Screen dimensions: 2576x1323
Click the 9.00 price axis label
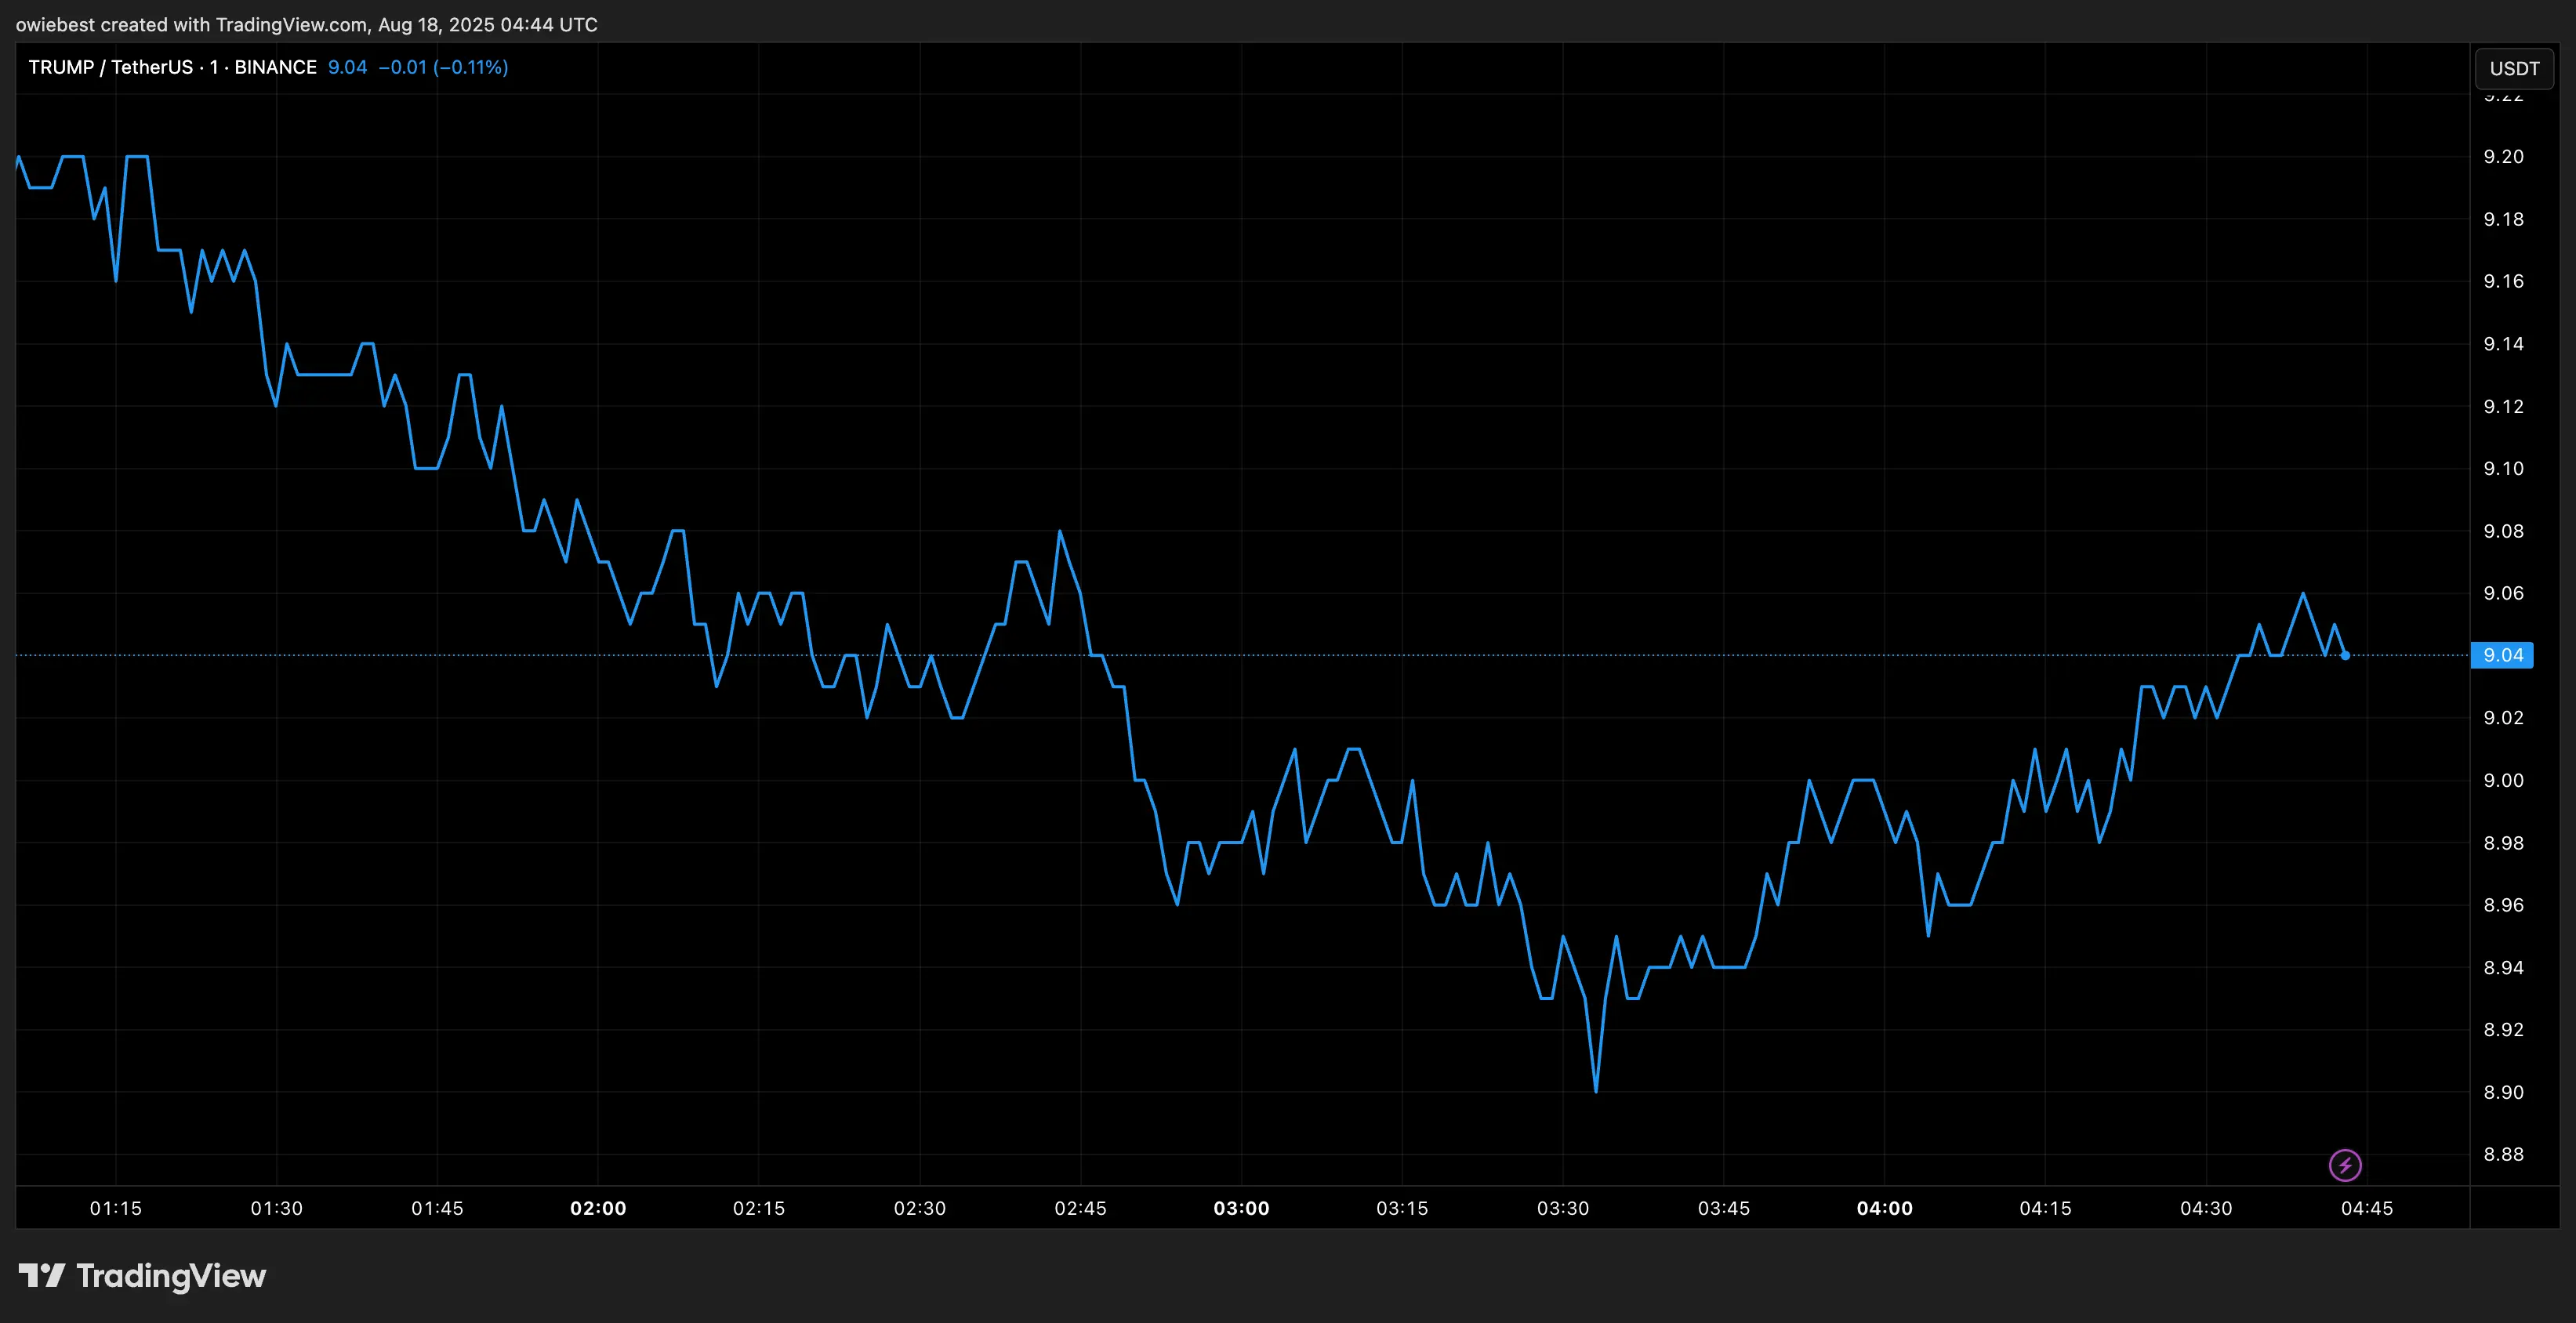(x=2503, y=780)
